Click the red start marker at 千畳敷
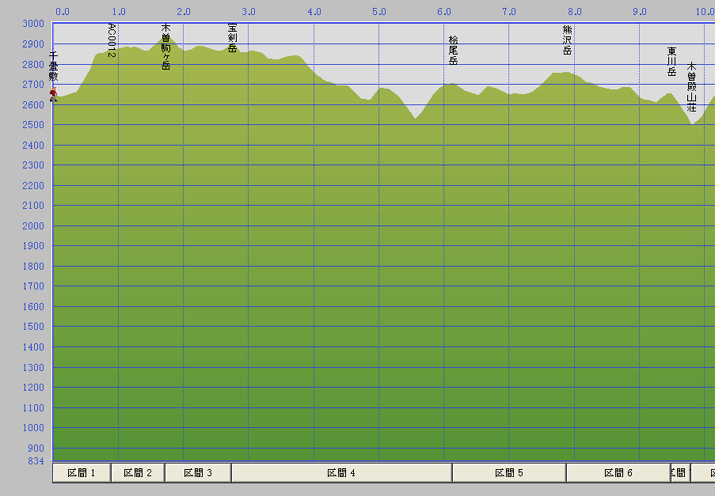This screenshot has height=496, width=715. tap(53, 94)
